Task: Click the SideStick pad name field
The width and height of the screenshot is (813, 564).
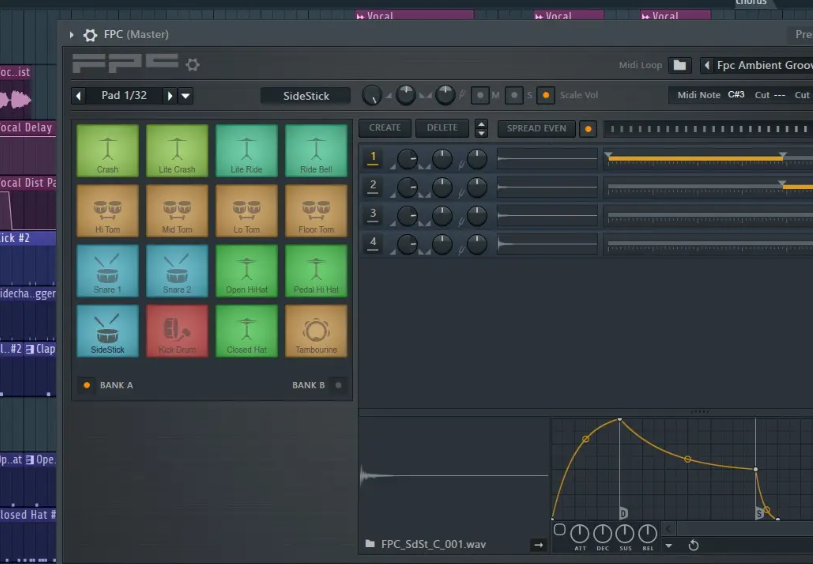Action: (306, 96)
